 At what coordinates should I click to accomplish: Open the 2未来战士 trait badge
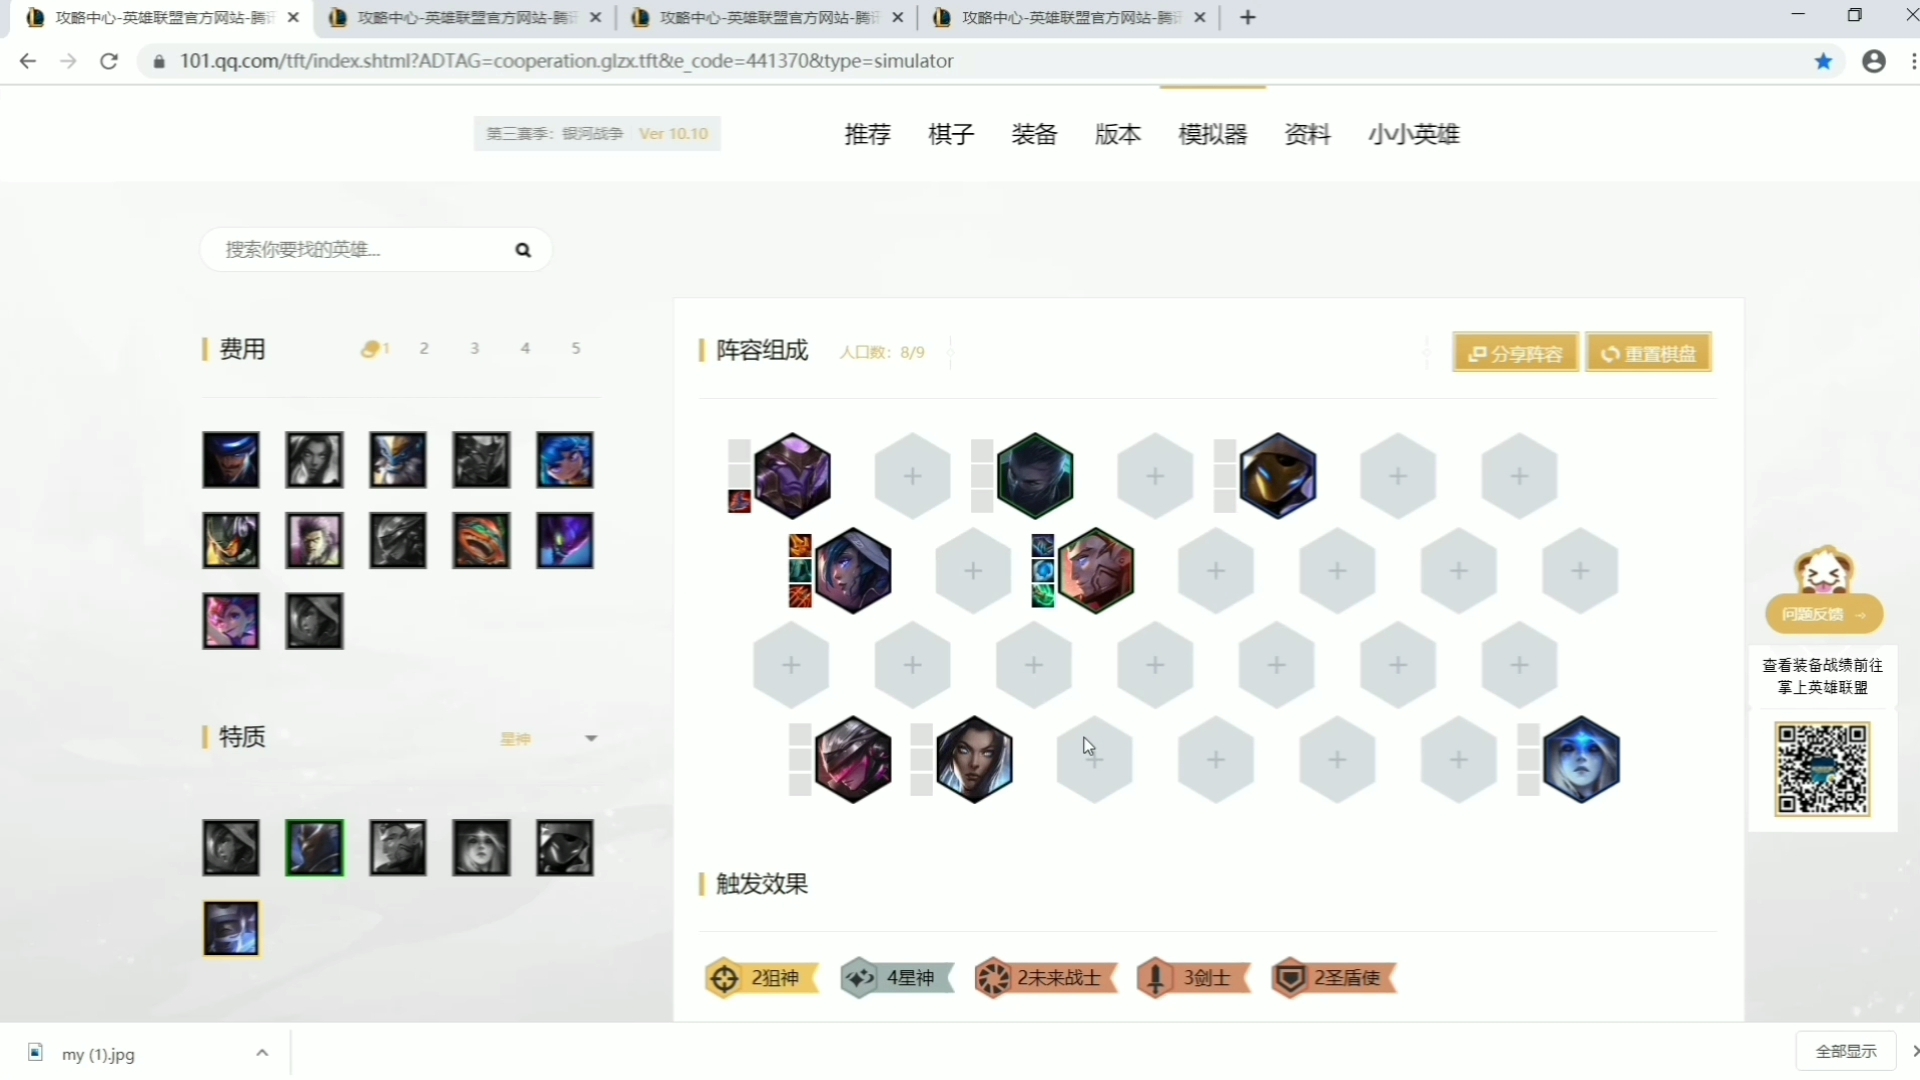(x=1046, y=978)
